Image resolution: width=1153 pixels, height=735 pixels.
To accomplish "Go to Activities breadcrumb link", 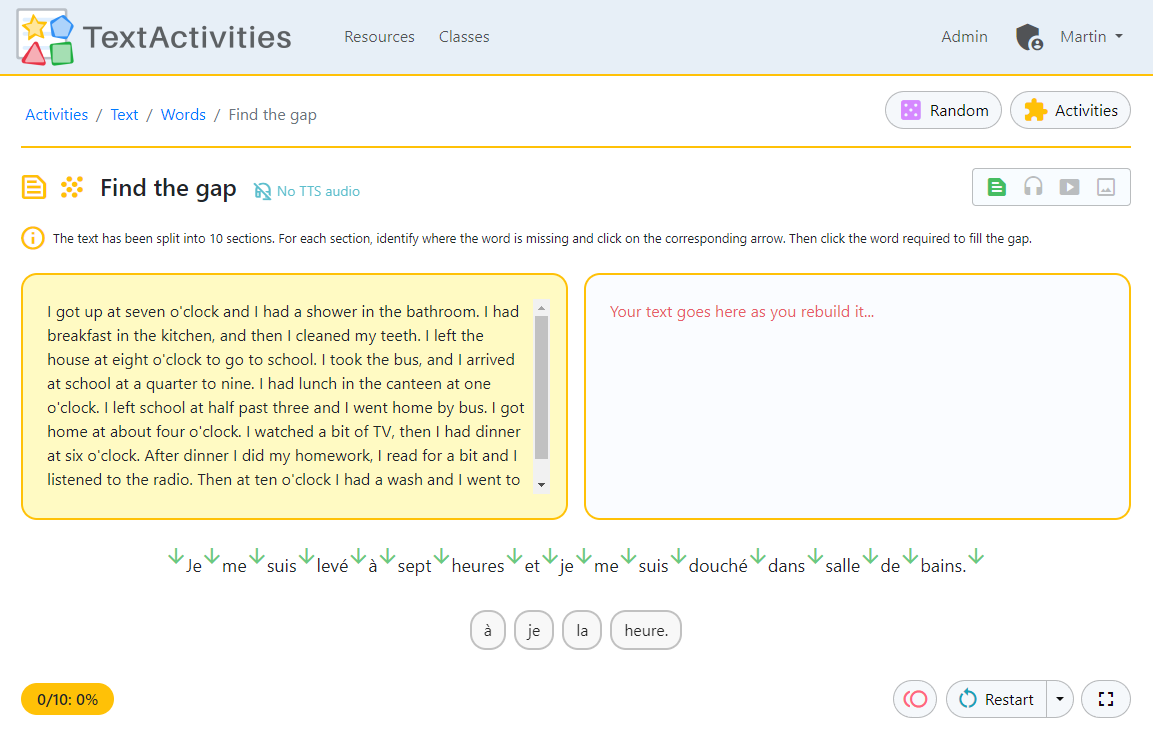I will click(x=57, y=115).
